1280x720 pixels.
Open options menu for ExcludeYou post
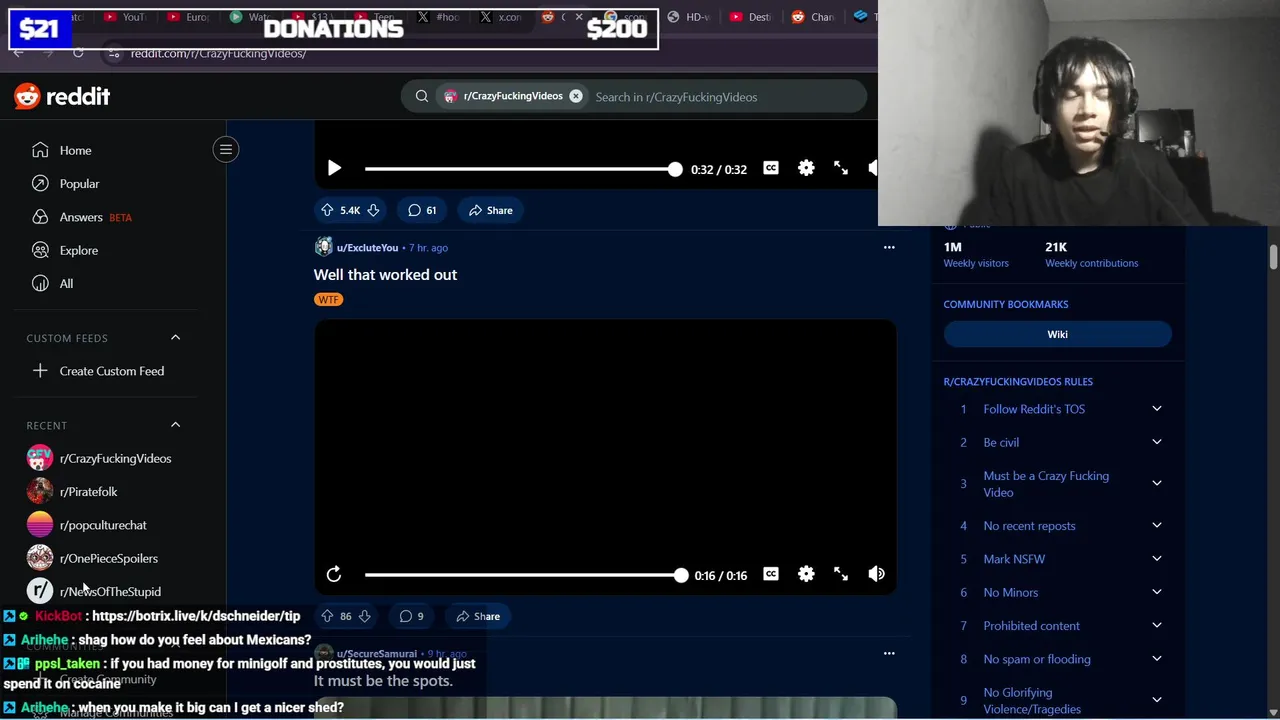coord(889,247)
